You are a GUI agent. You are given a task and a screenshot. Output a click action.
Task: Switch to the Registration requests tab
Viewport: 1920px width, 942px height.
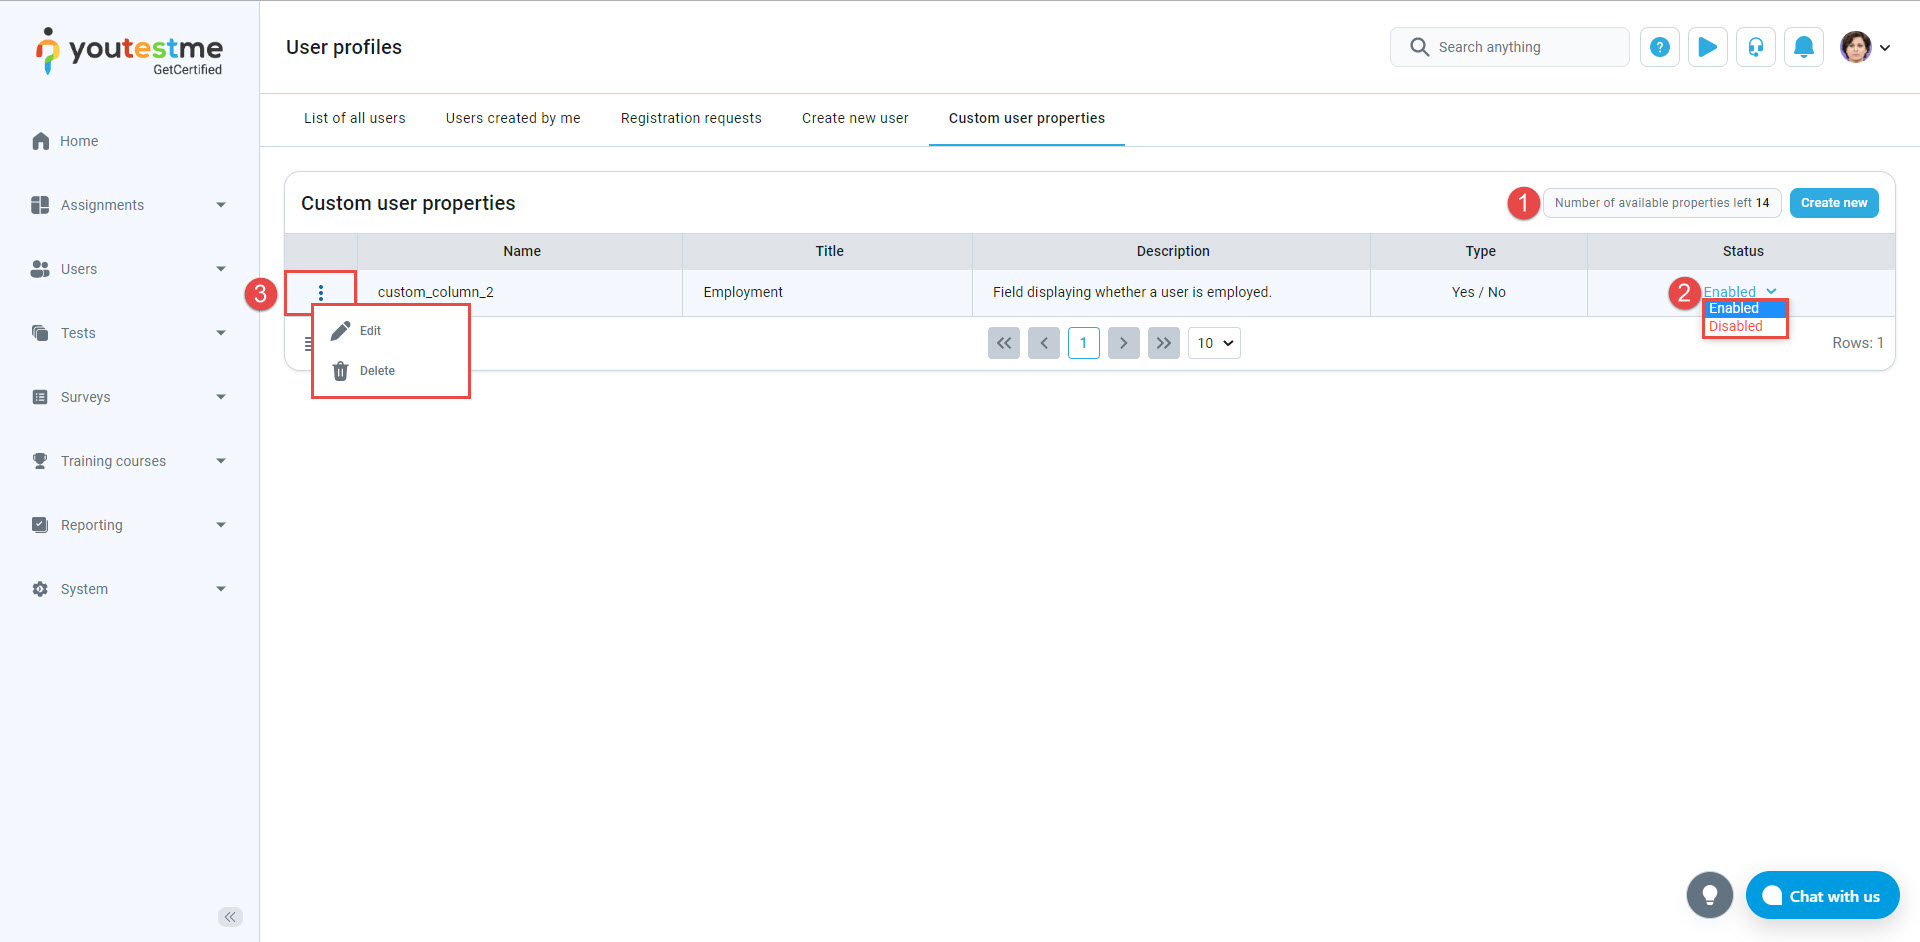(691, 118)
